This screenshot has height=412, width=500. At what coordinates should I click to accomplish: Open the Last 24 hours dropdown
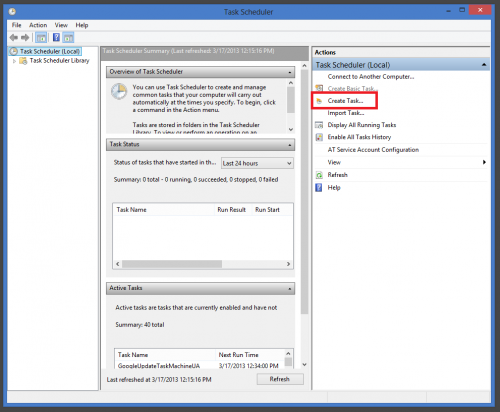click(x=257, y=163)
